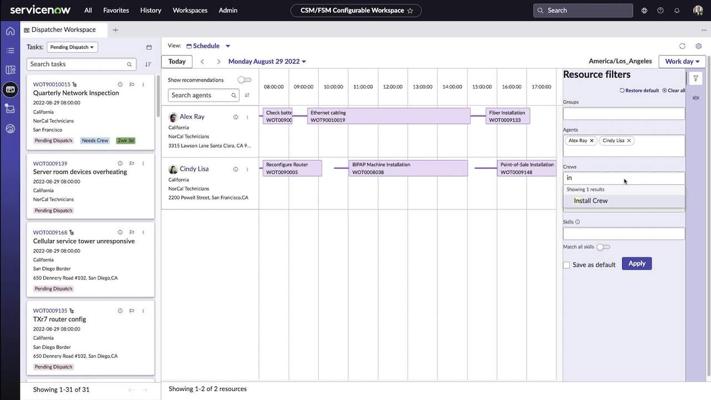Click the filter funnel icon in right panel

pos(696,78)
